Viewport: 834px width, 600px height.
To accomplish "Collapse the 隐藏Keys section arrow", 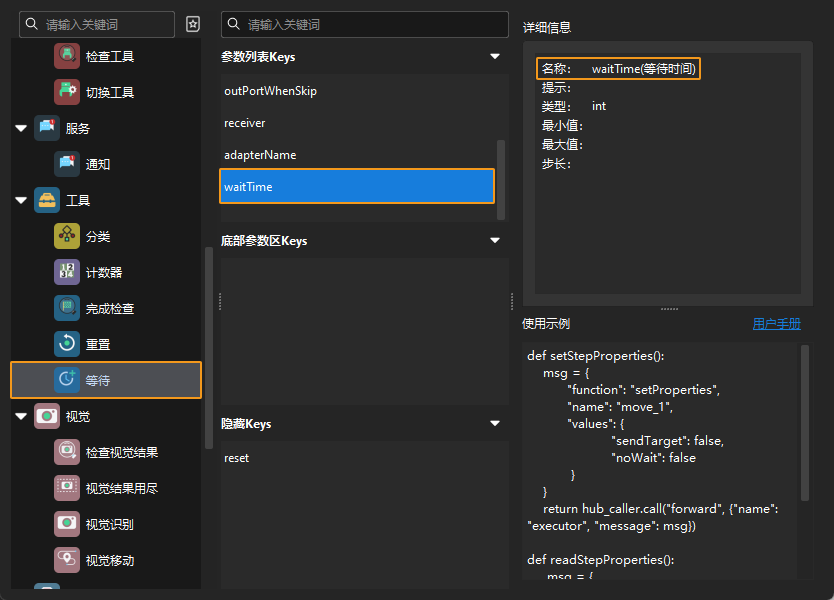I will (x=494, y=424).
